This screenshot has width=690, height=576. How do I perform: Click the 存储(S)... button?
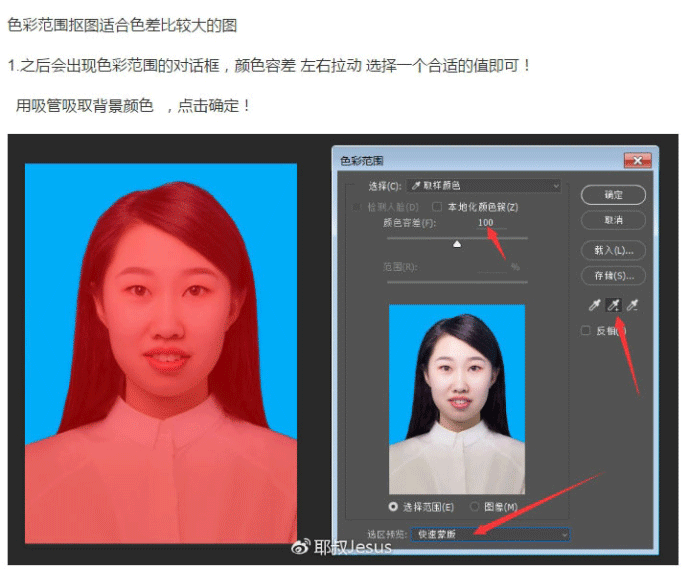pos(613,276)
